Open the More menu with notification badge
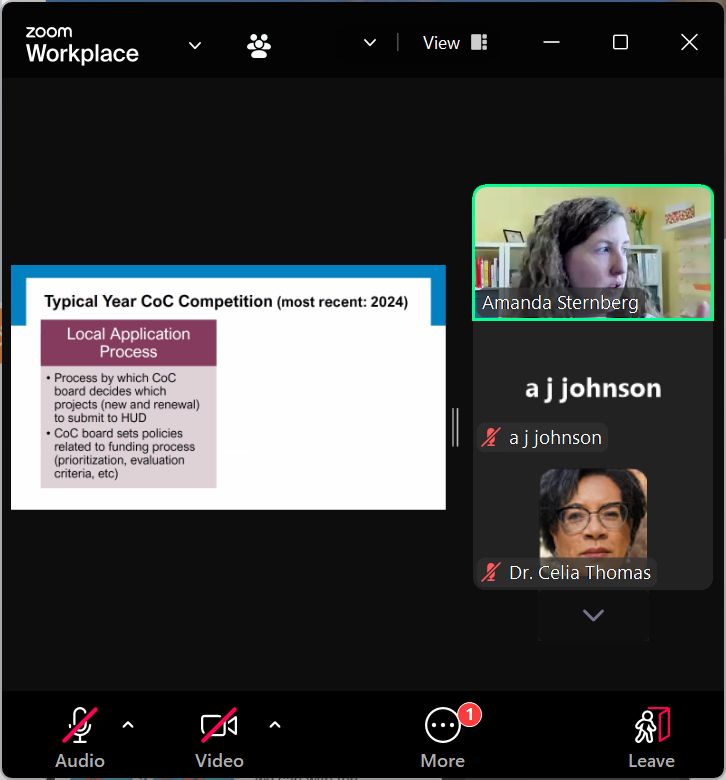This screenshot has width=726, height=780. pos(443,738)
